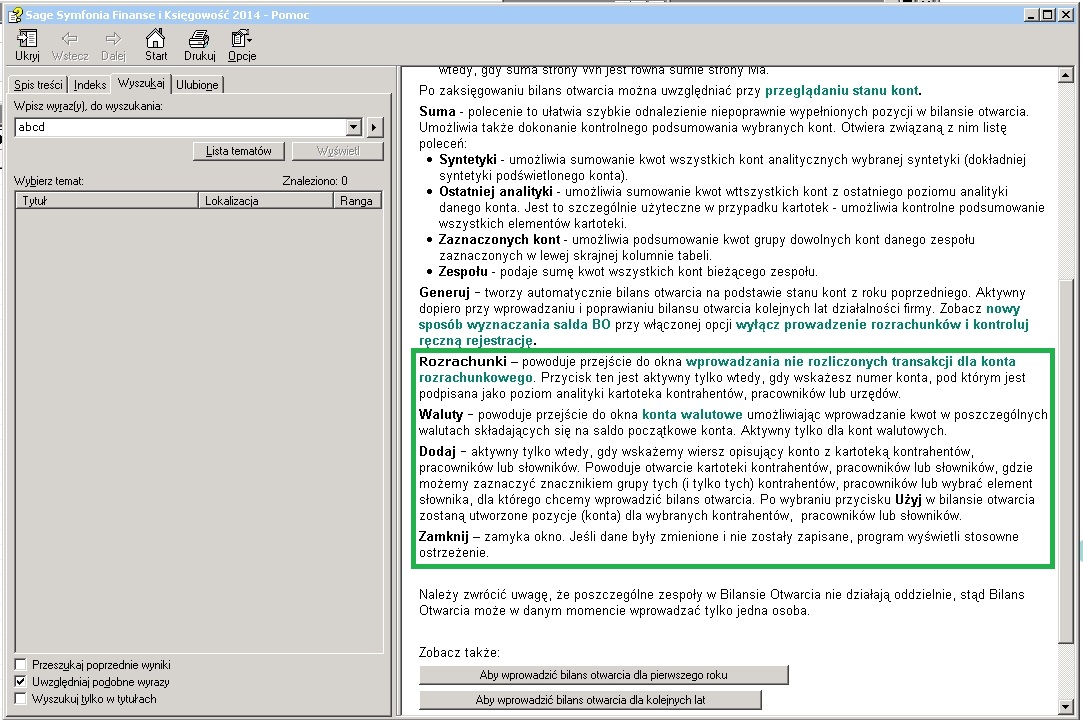Screen dimensions: 1083x720
Task: Click the bold 'Ostatniej analityki' bullet term
Action: pos(496,191)
